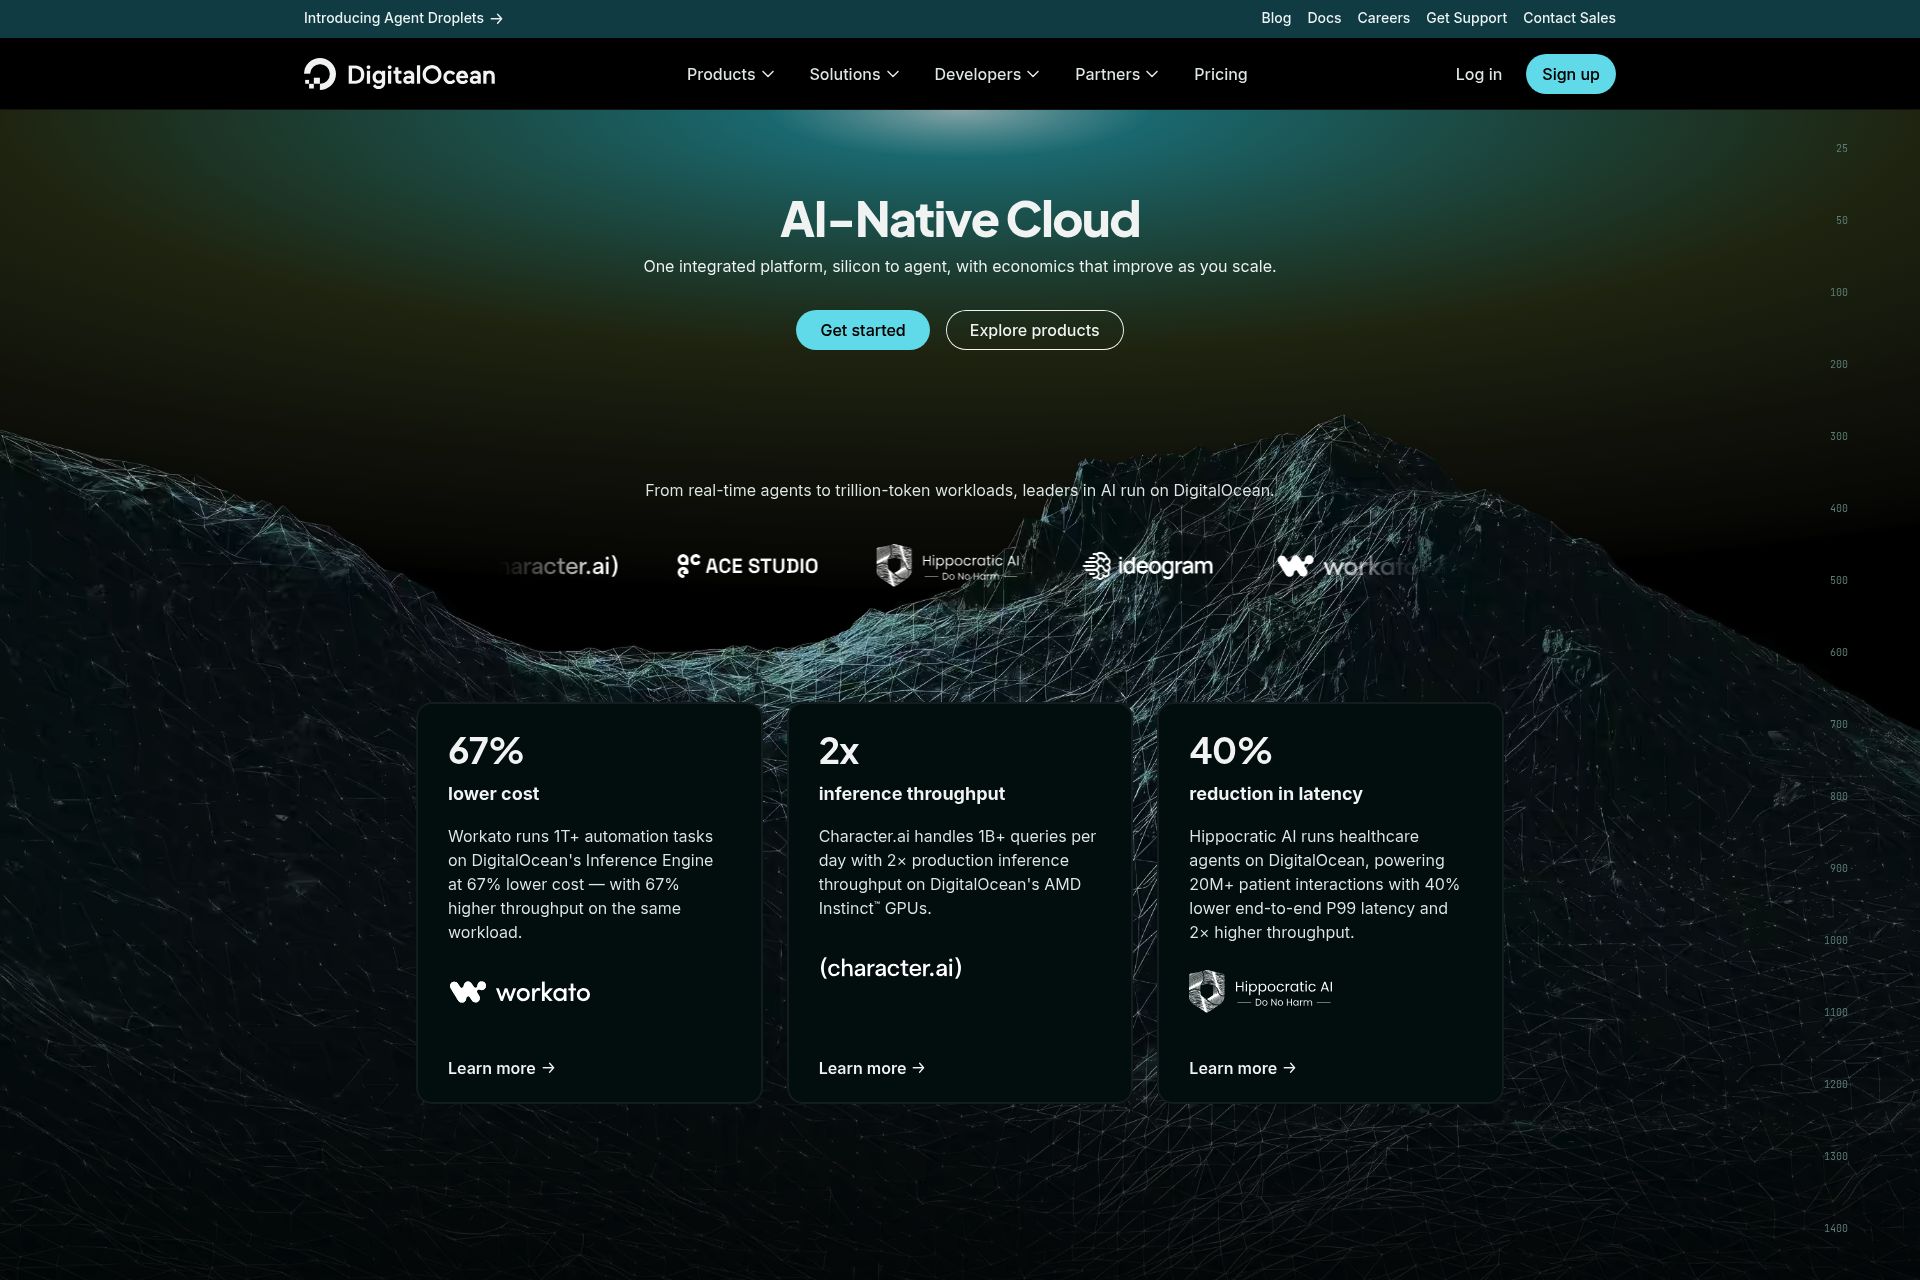
Task: Click the 'reduction in latency' card heading
Action: [1275, 793]
